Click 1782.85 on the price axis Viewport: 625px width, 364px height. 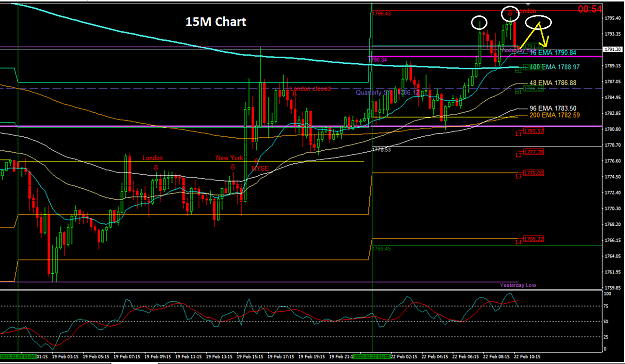pyautogui.click(x=612, y=113)
